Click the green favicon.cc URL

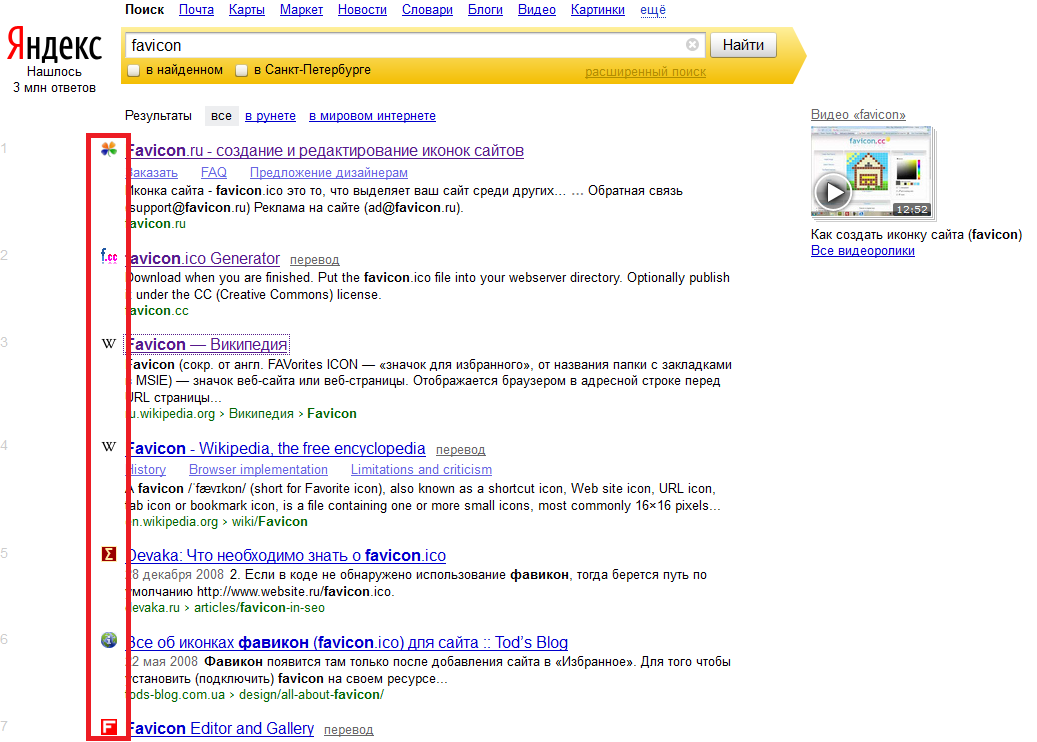pos(158,311)
